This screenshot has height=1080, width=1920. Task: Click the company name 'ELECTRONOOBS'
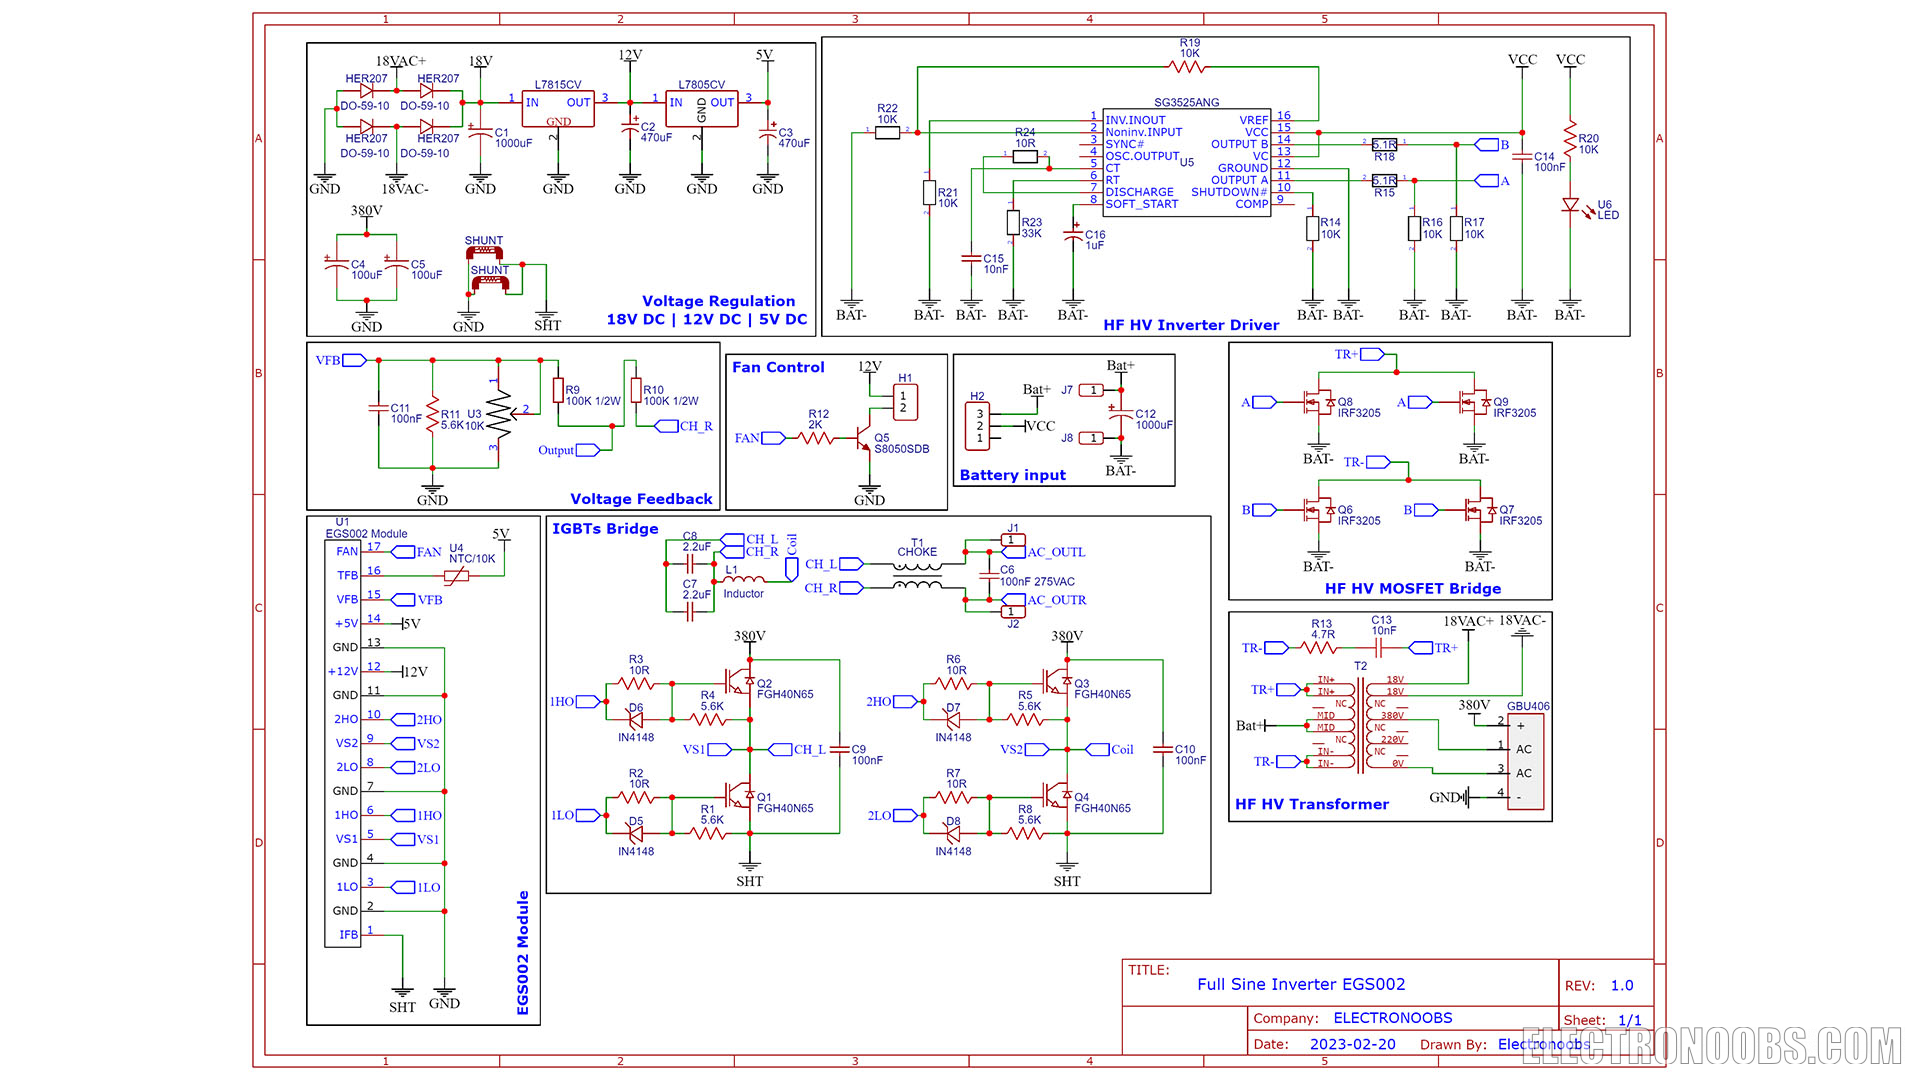(1393, 1018)
